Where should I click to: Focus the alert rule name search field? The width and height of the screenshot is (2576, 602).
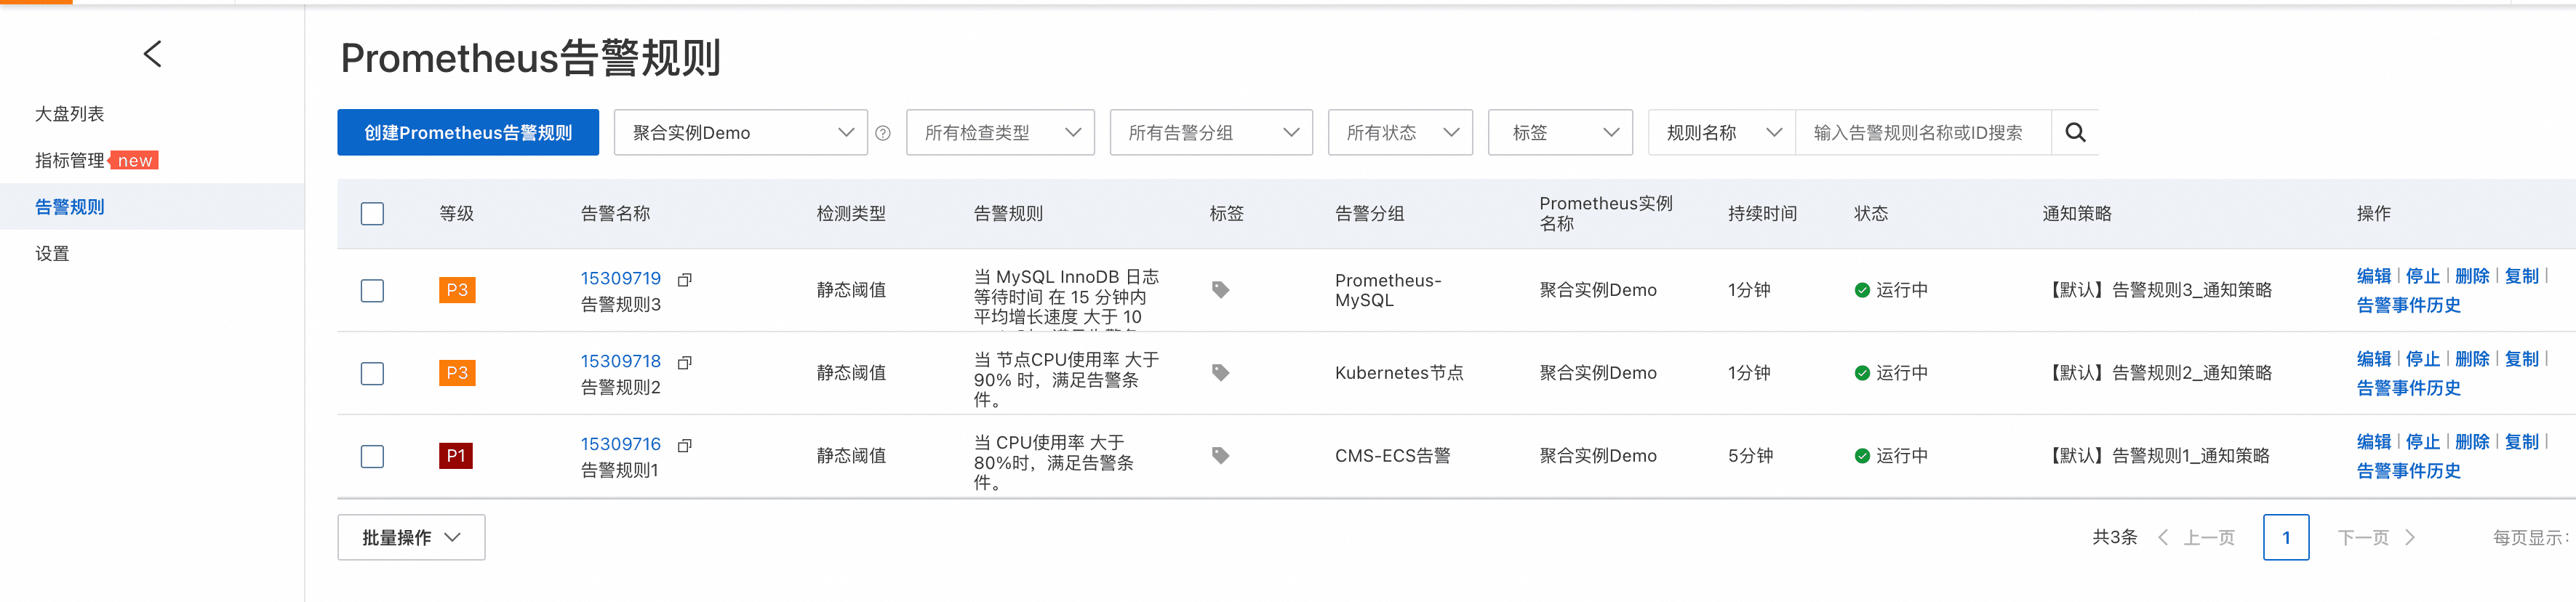point(1920,133)
